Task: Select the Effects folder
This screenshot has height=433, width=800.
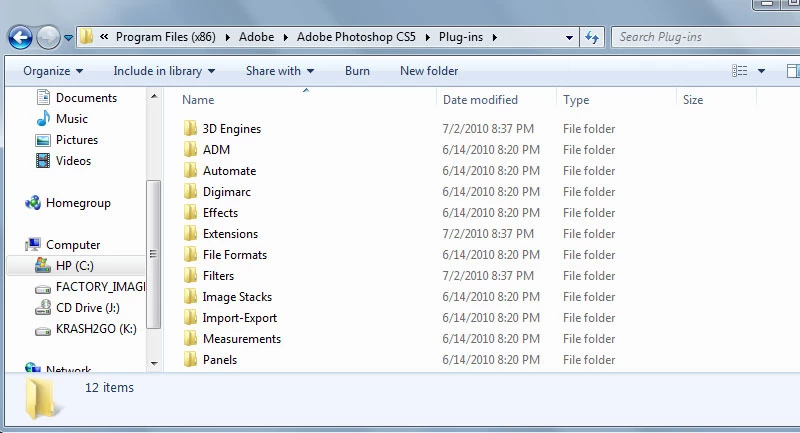Action: pos(211,213)
